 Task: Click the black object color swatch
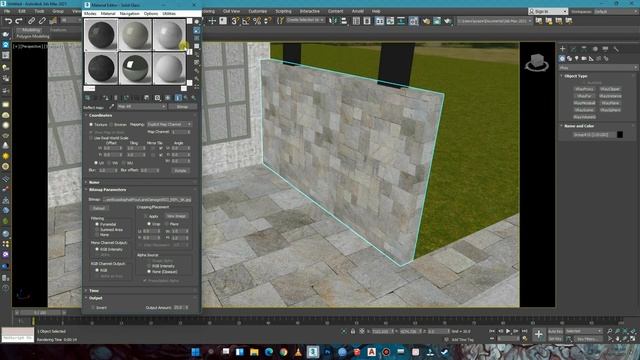click(620, 134)
